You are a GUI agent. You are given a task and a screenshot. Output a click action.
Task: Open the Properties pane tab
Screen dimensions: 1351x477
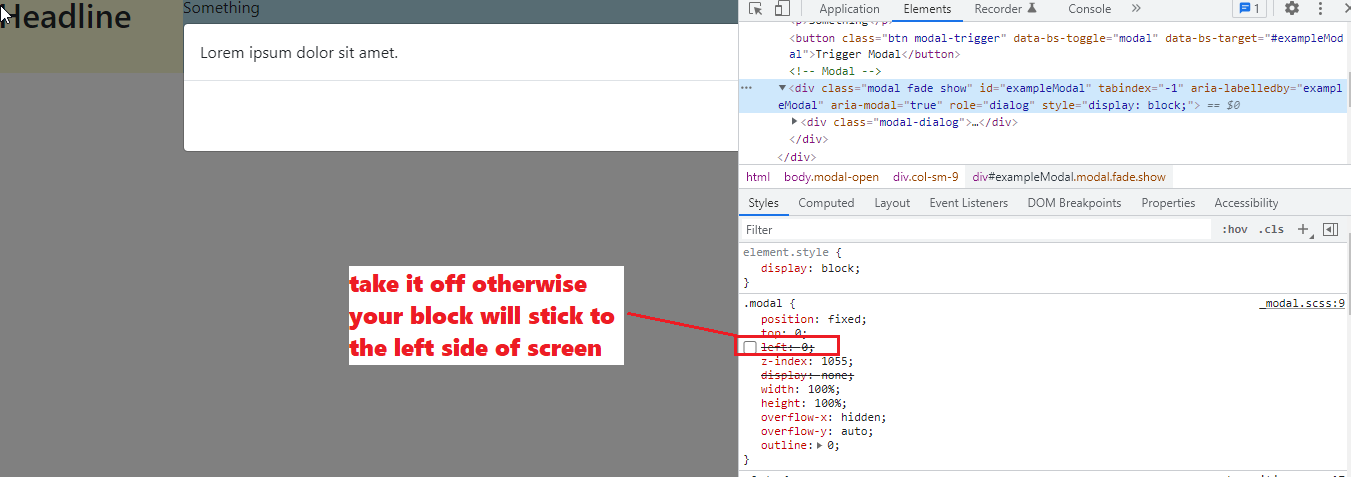[x=1168, y=203]
